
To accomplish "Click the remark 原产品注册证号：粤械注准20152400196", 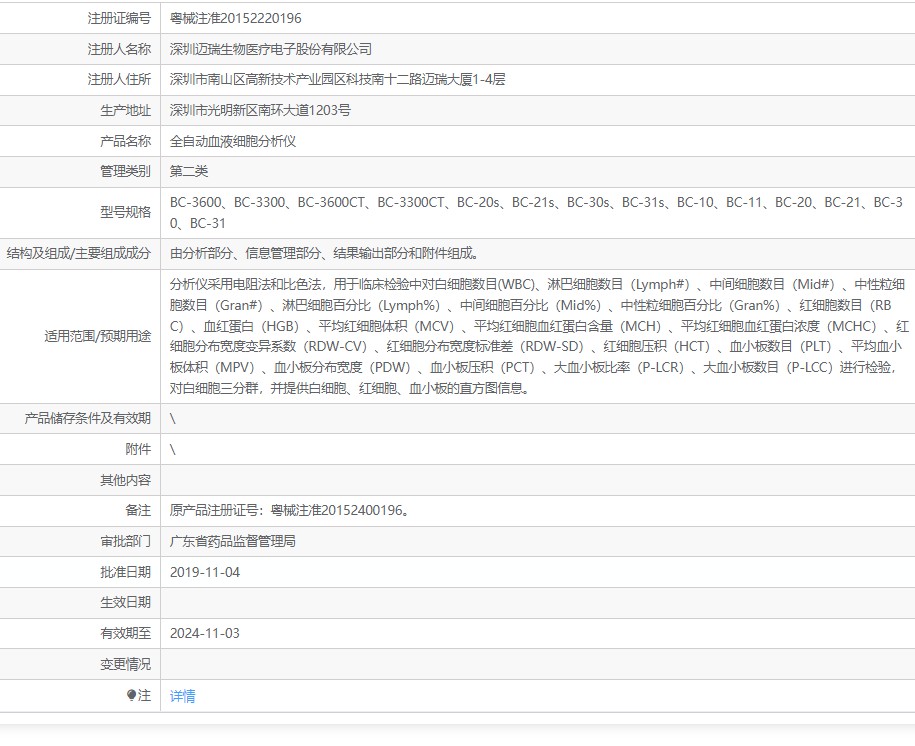I will point(290,510).
